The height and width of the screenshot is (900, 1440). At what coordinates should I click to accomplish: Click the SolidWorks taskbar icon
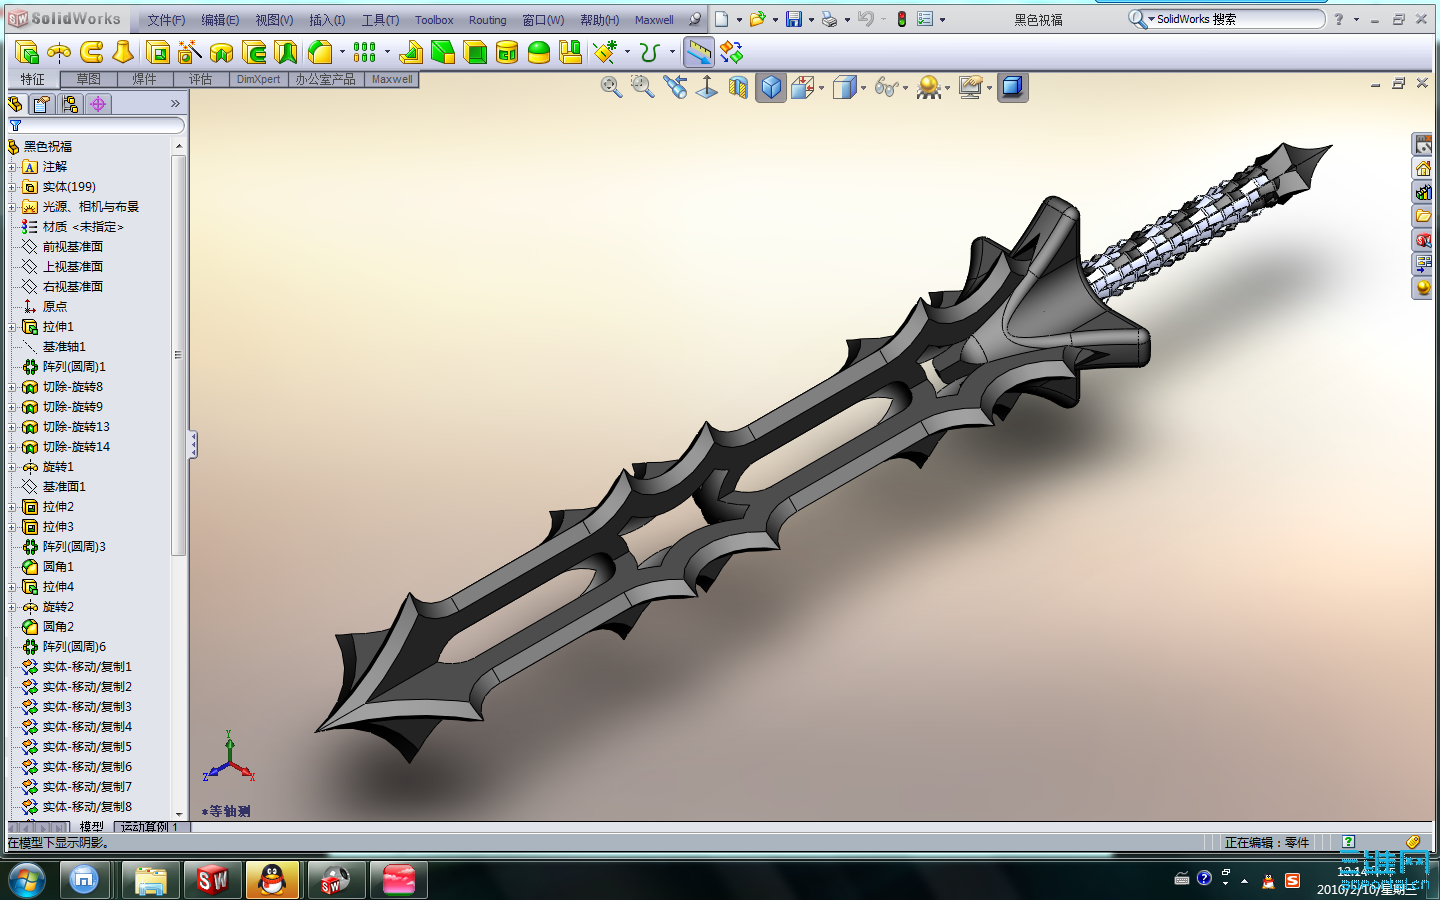tap(212, 880)
